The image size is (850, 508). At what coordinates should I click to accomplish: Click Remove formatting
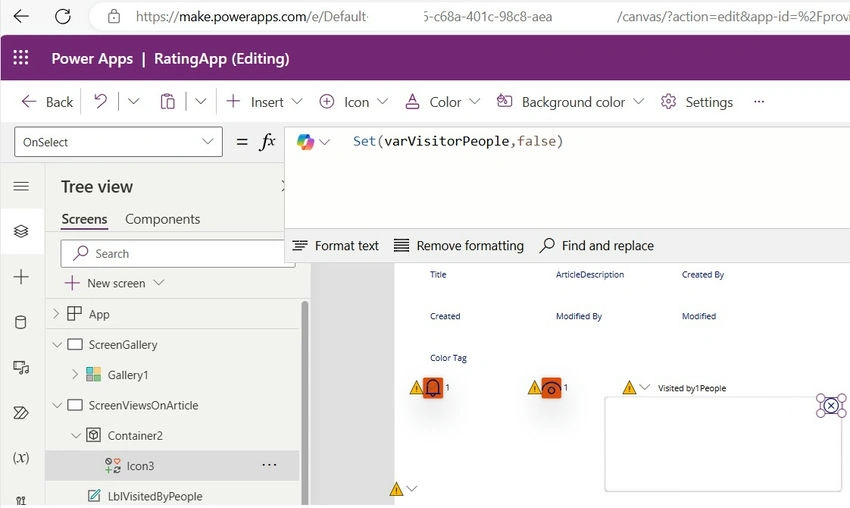459,246
